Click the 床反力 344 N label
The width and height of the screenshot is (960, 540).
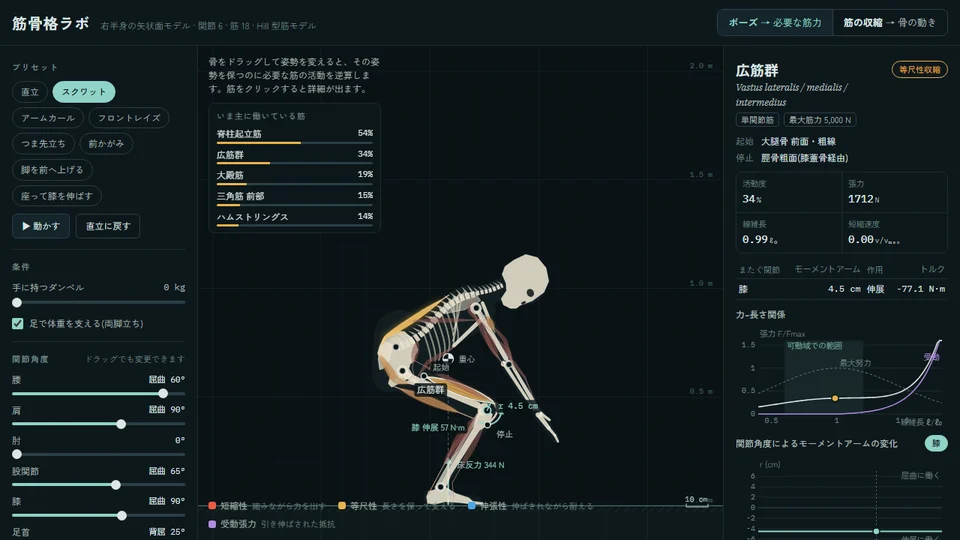tap(481, 465)
